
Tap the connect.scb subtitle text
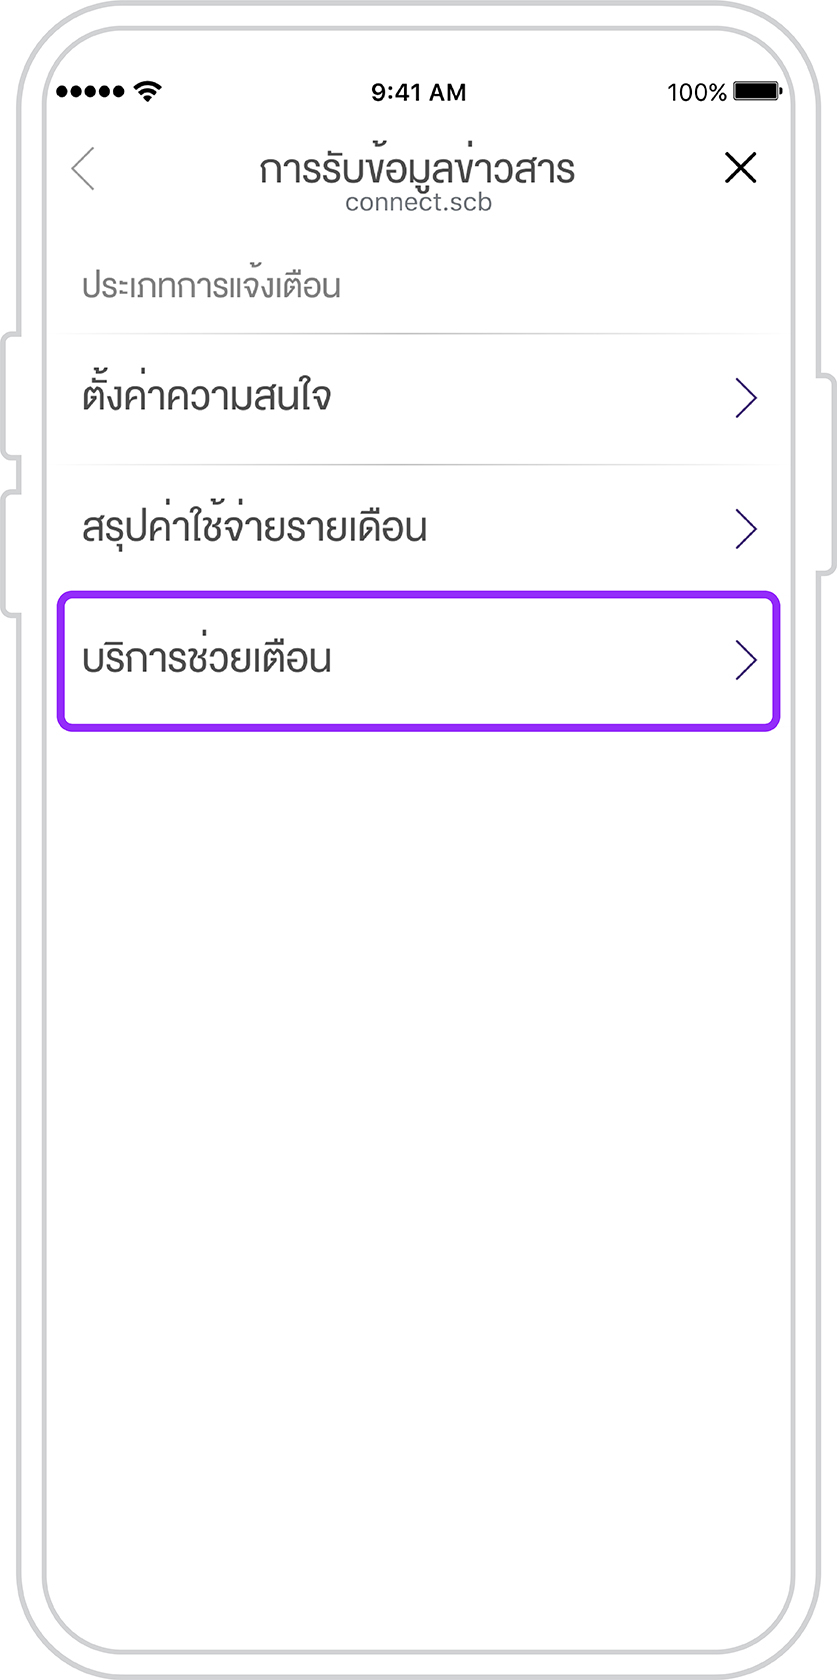pos(418,203)
